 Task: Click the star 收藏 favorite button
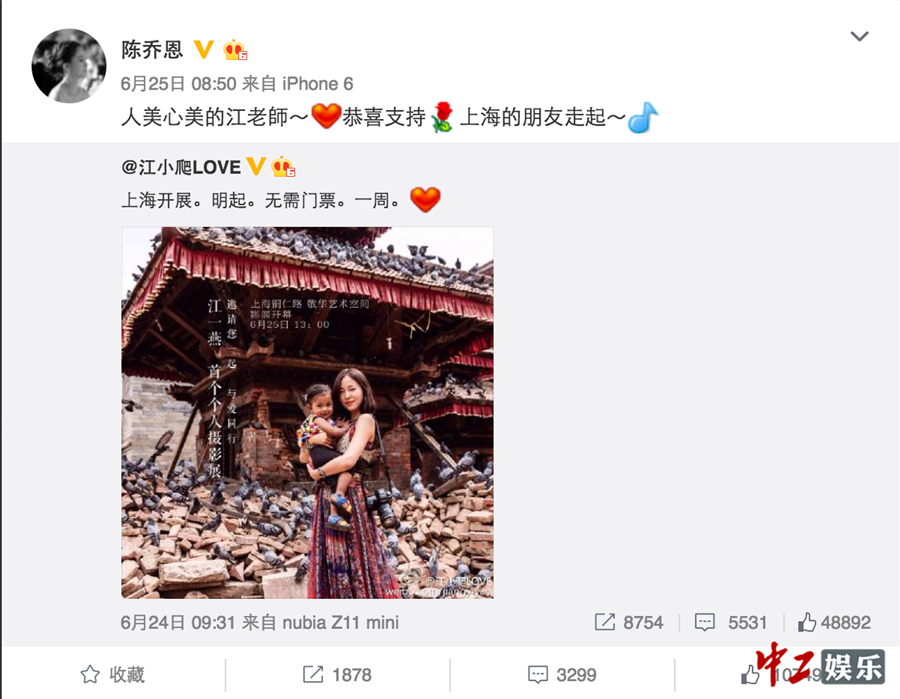click(112, 674)
